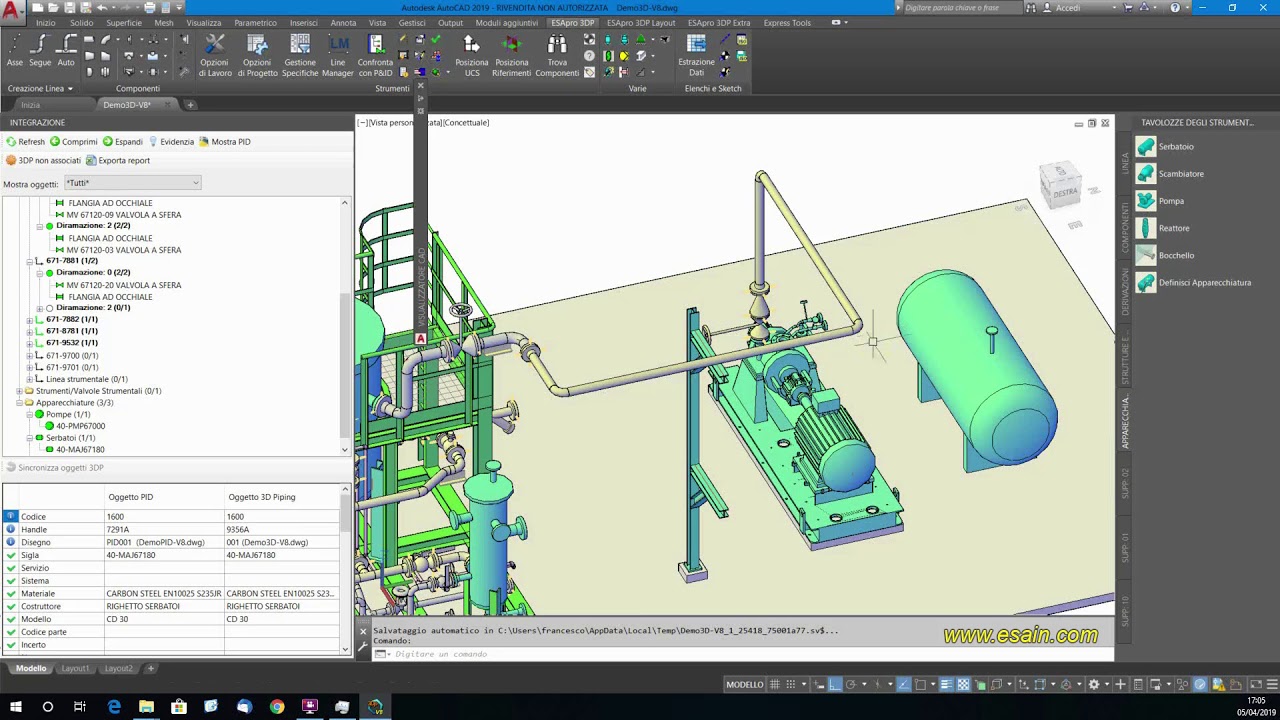Select the Asse line creation tool
This screenshot has width=1280, height=720.
click(15, 51)
